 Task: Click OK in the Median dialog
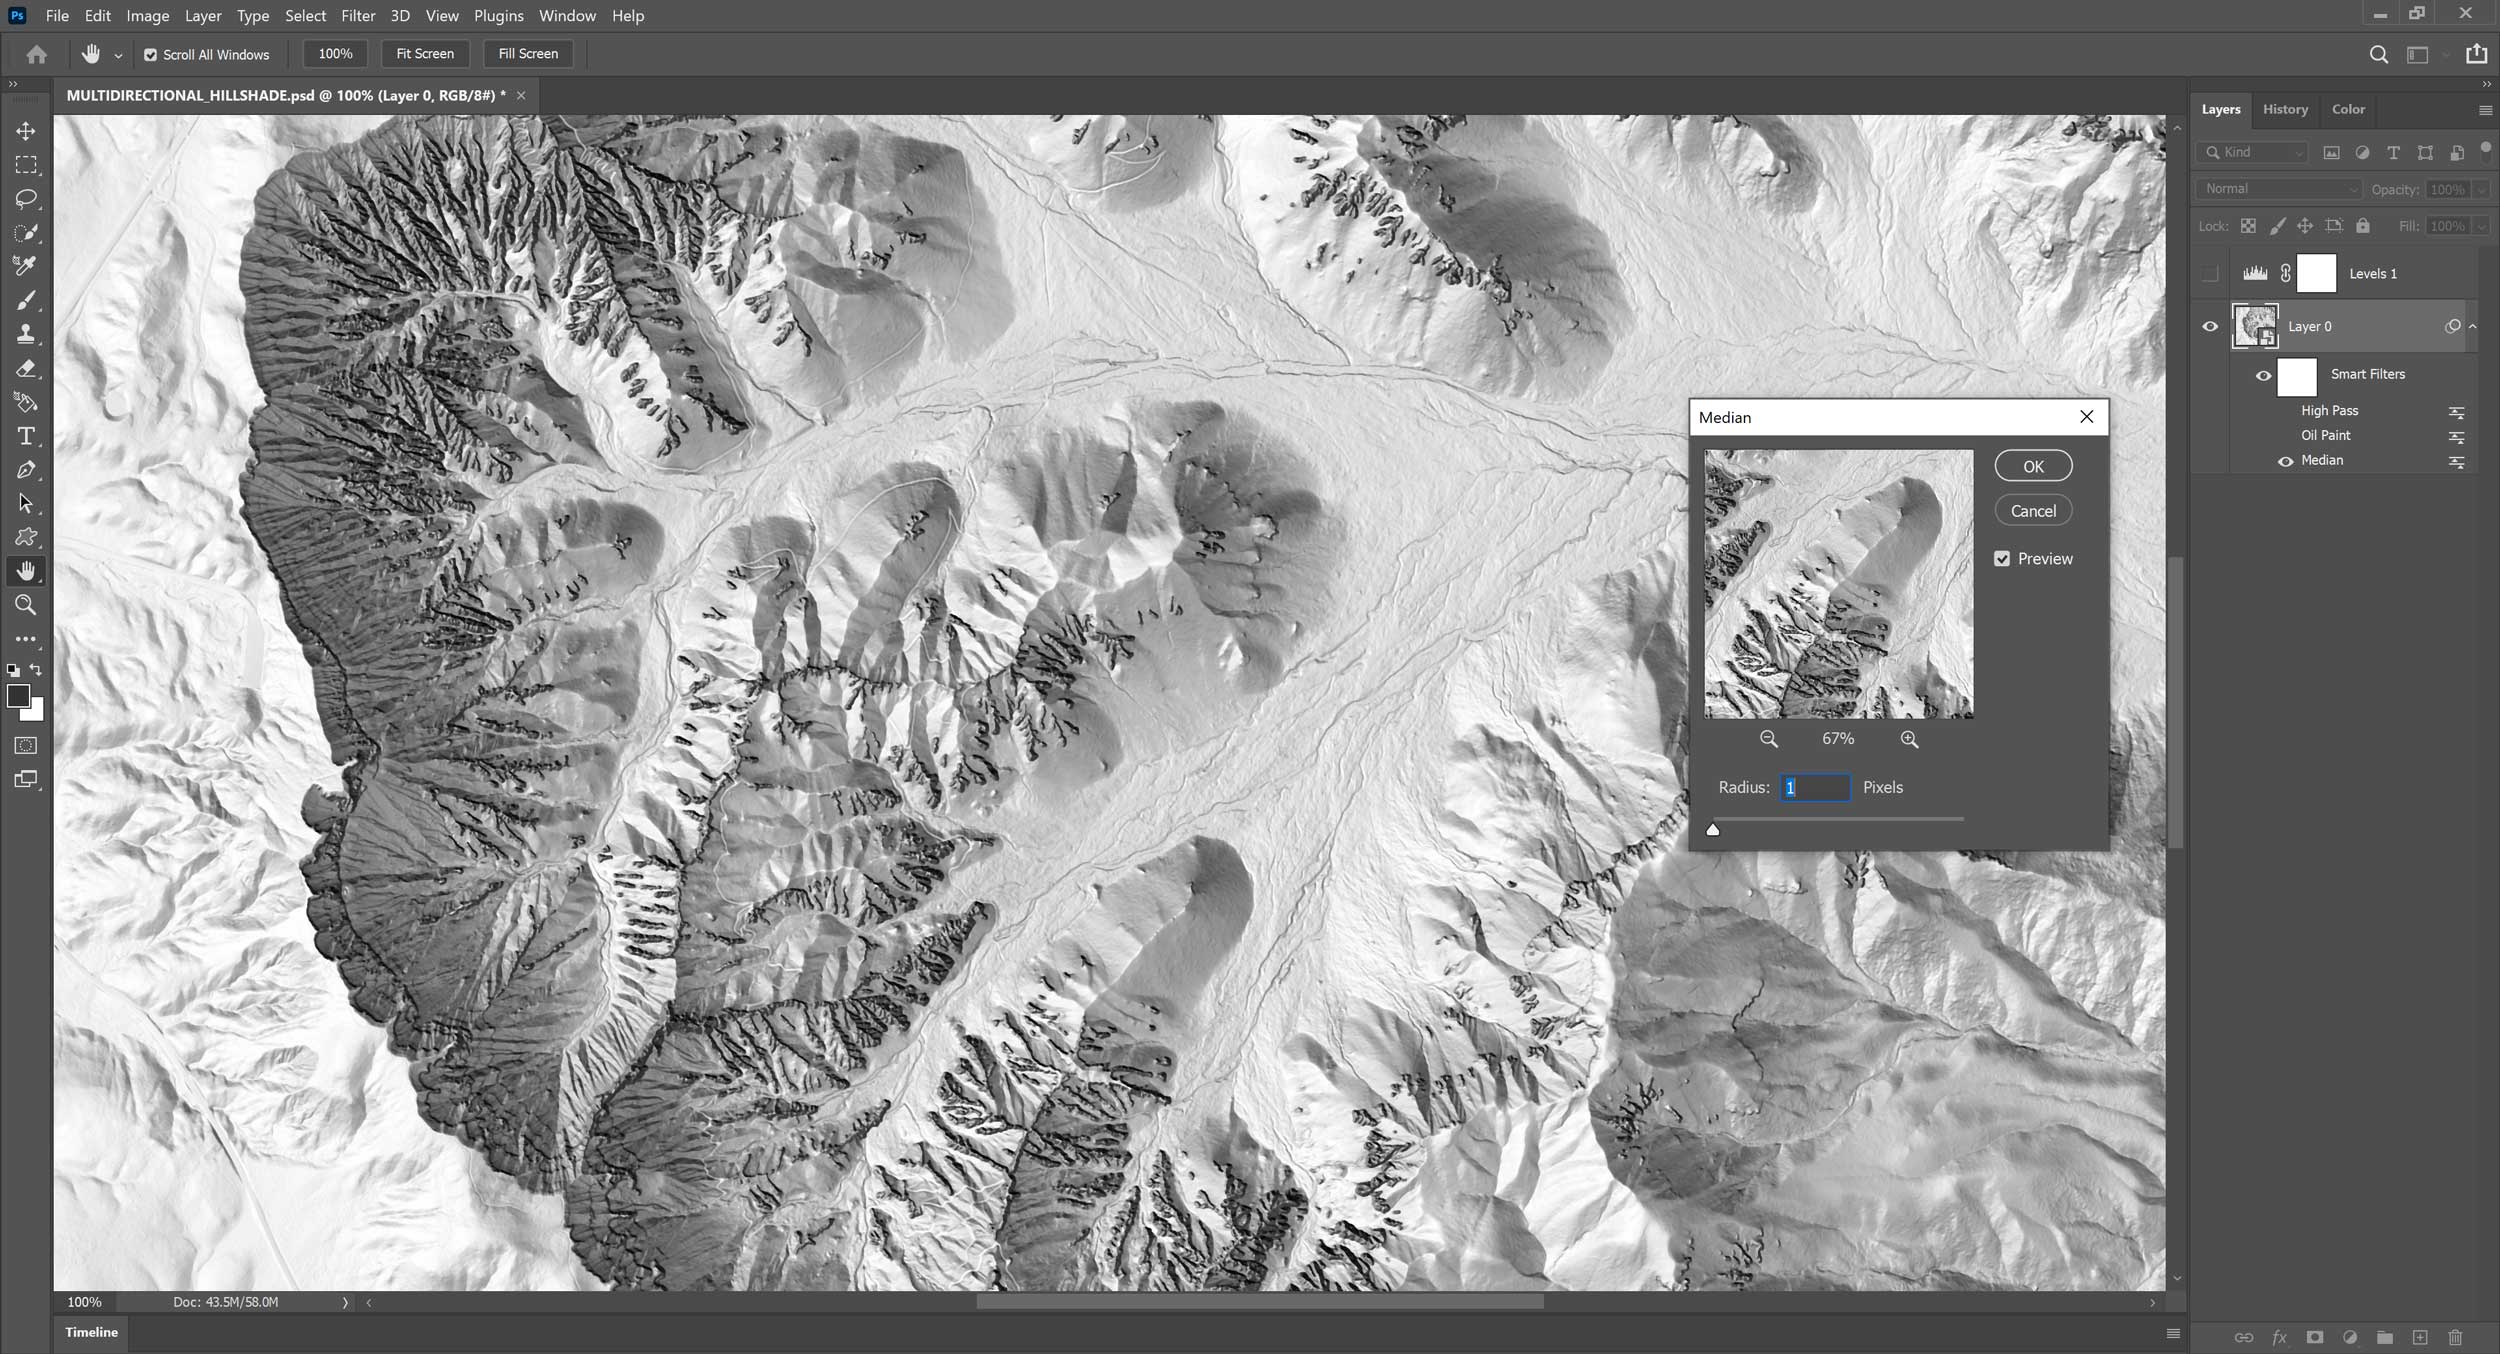pos(2033,467)
